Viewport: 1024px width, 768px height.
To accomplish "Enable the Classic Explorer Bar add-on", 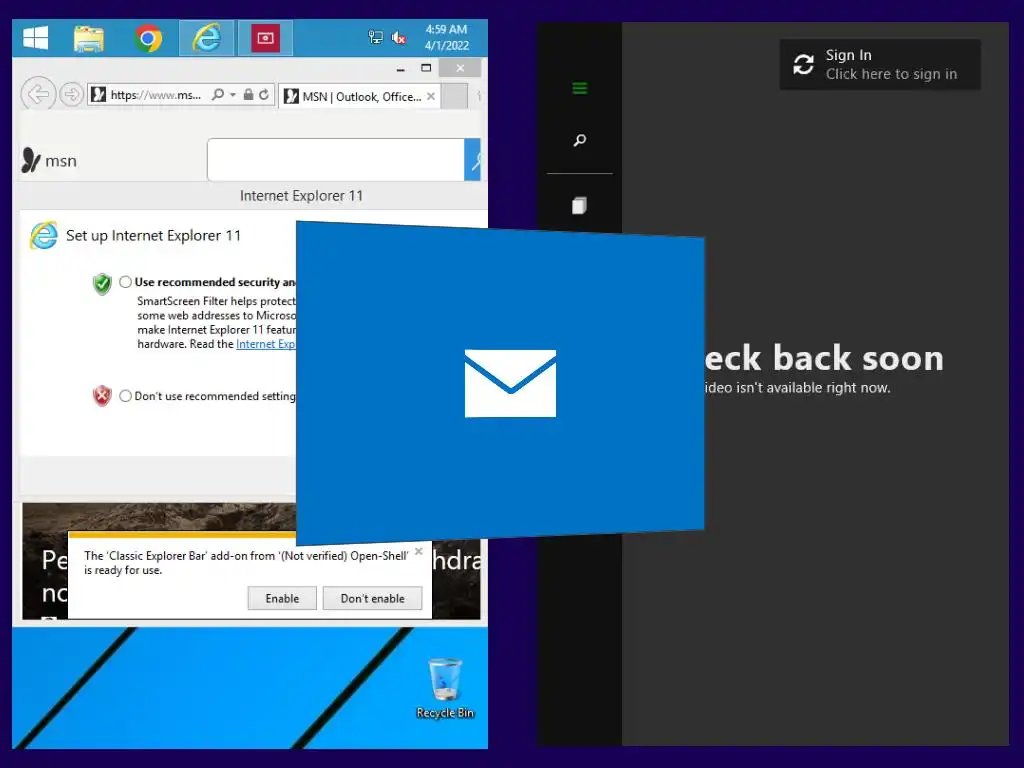I will pyautogui.click(x=282, y=598).
